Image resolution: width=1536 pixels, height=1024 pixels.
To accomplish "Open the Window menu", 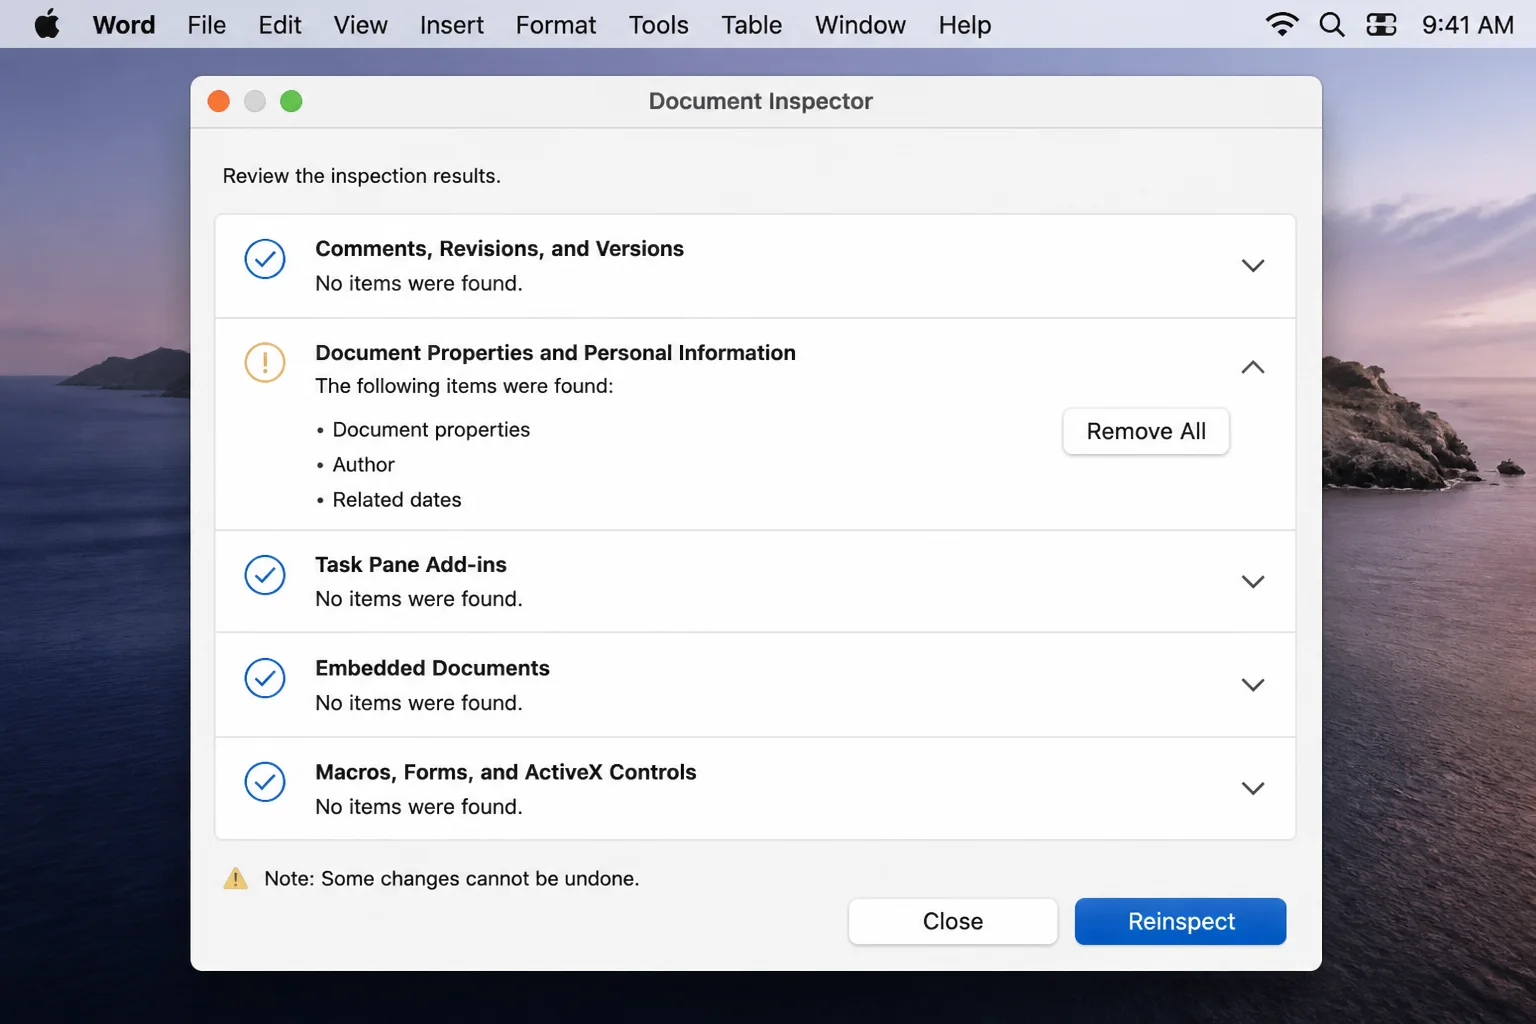I will pyautogui.click(x=861, y=25).
